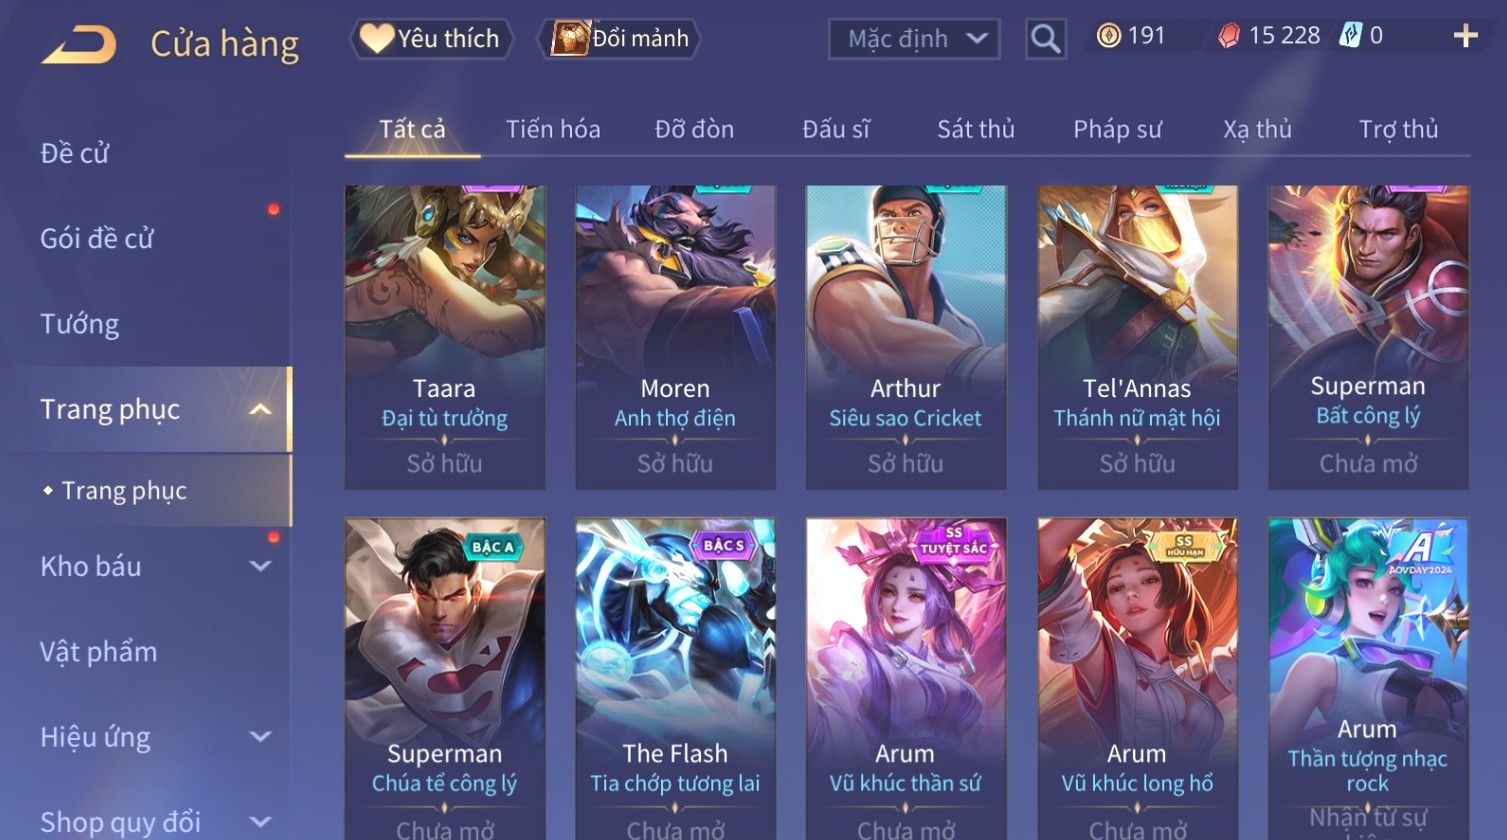Switch to the Tiến hóa tab
Image resolution: width=1507 pixels, height=840 pixels.
pos(553,129)
